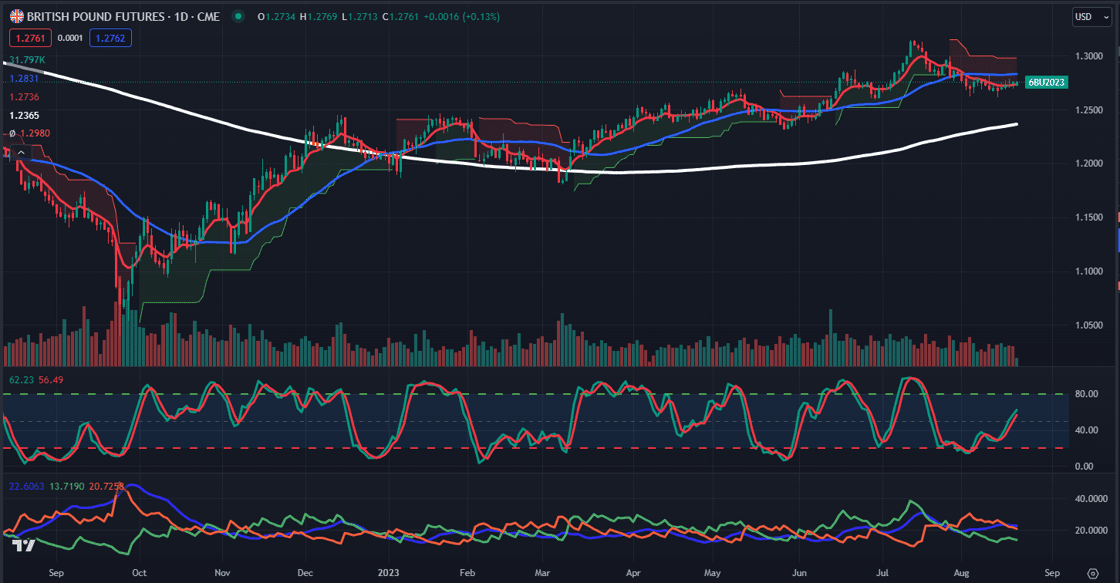Click the May label on time axis

(x=712, y=573)
